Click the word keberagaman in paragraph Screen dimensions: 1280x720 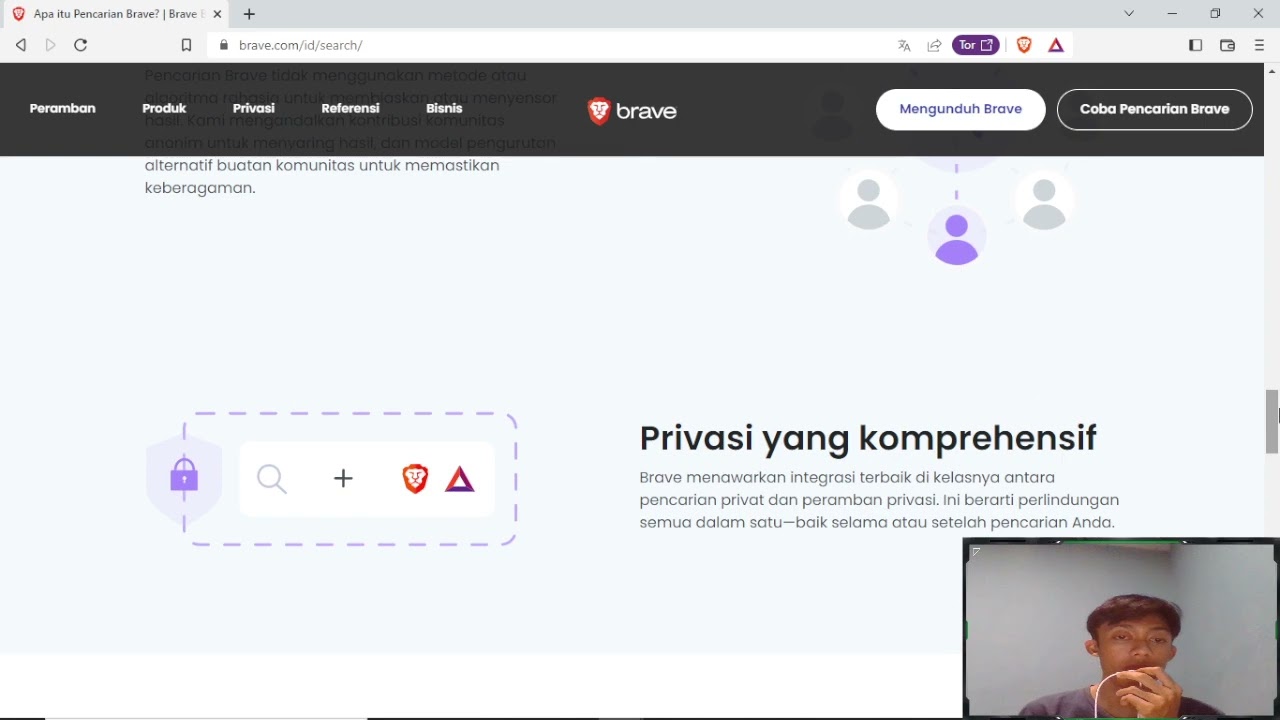pos(200,188)
